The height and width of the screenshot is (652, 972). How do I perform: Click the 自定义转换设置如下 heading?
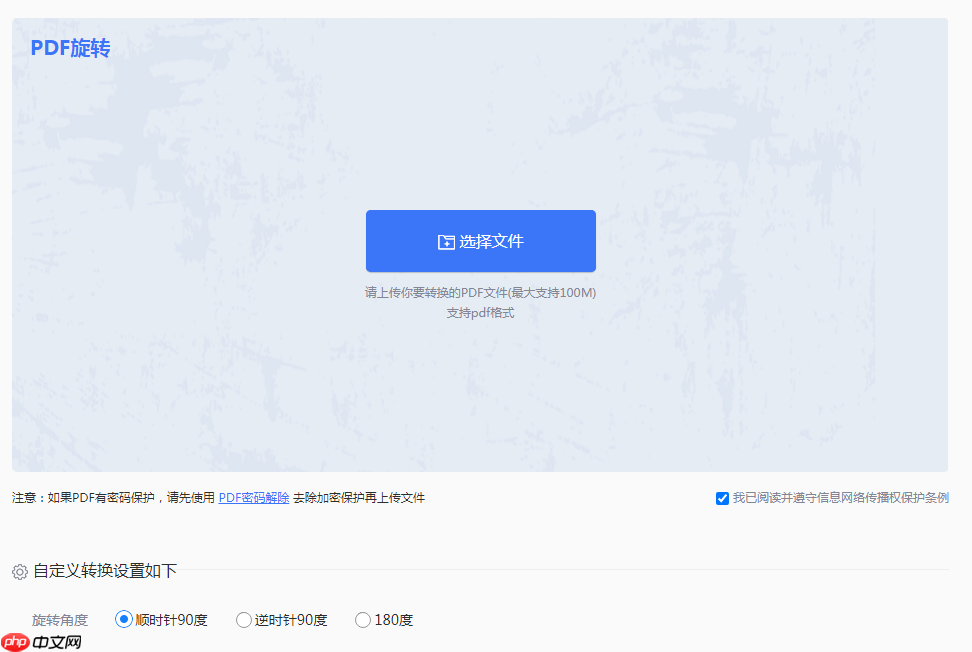click(x=105, y=571)
